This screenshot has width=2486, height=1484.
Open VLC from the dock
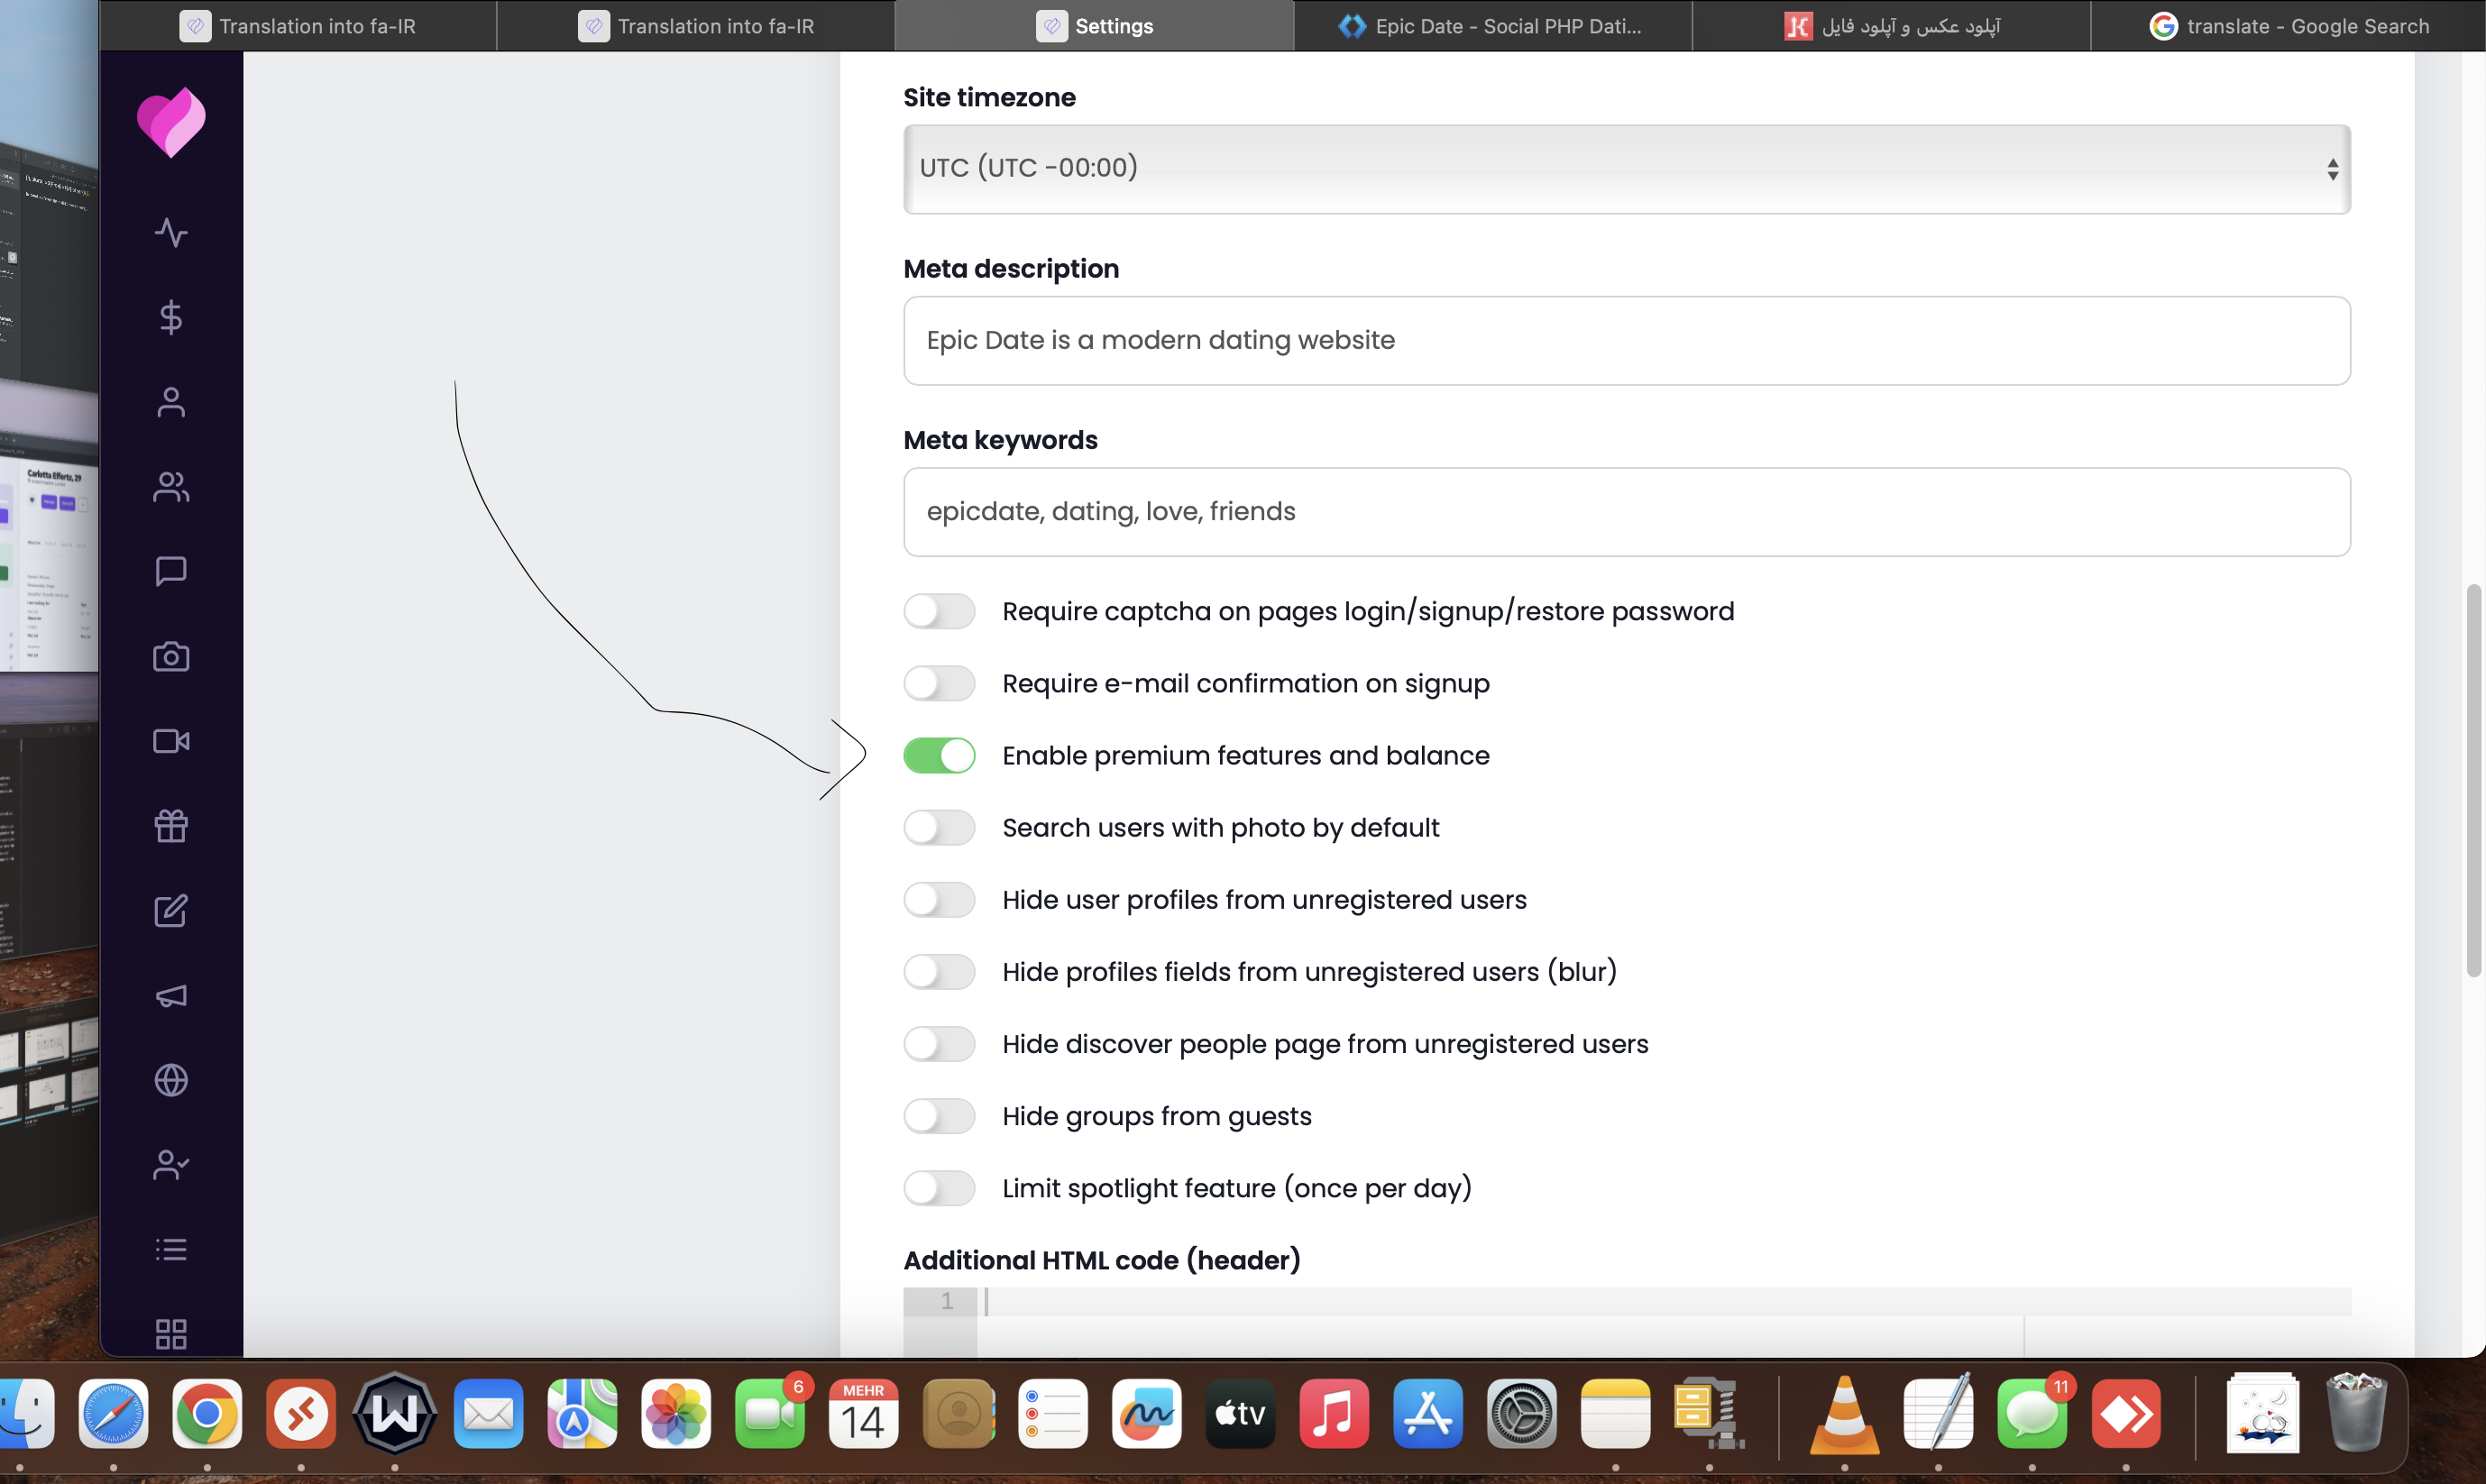coord(1844,1414)
